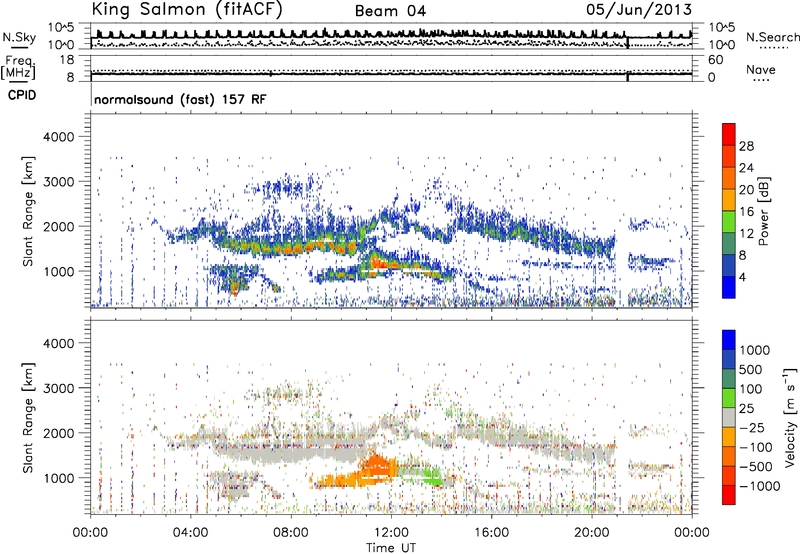
Task: Click the N.Sky legend label
Action: (19, 37)
